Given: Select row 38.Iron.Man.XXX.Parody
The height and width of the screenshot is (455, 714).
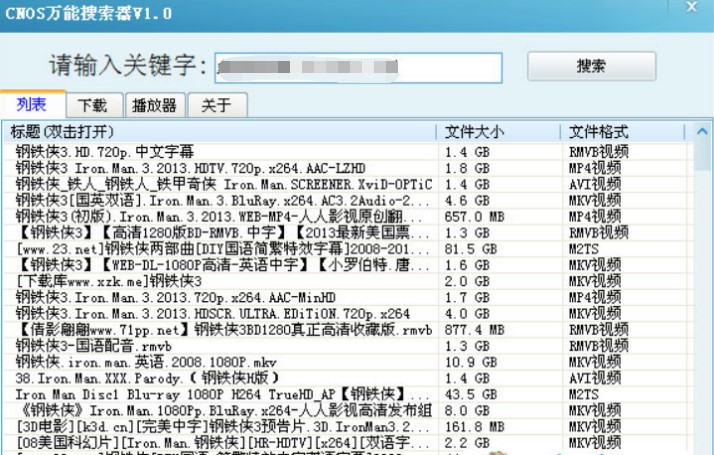Looking at the screenshot, I should click(348, 378).
